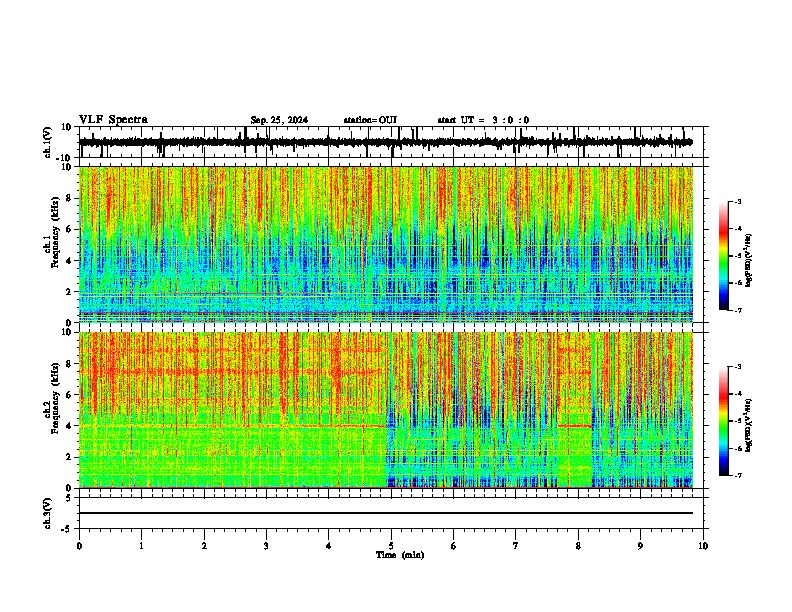Click the ch.1 spectrogram panel
The image size is (792, 612).
point(386,244)
